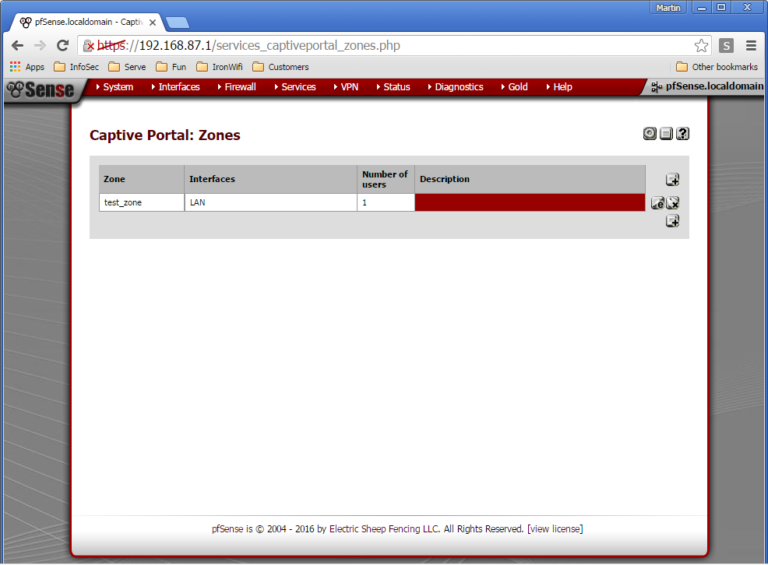Bookmark this page with the star icon
Image resolution: width=768 pixels, height=565 pixels.
tap(701, 45)
